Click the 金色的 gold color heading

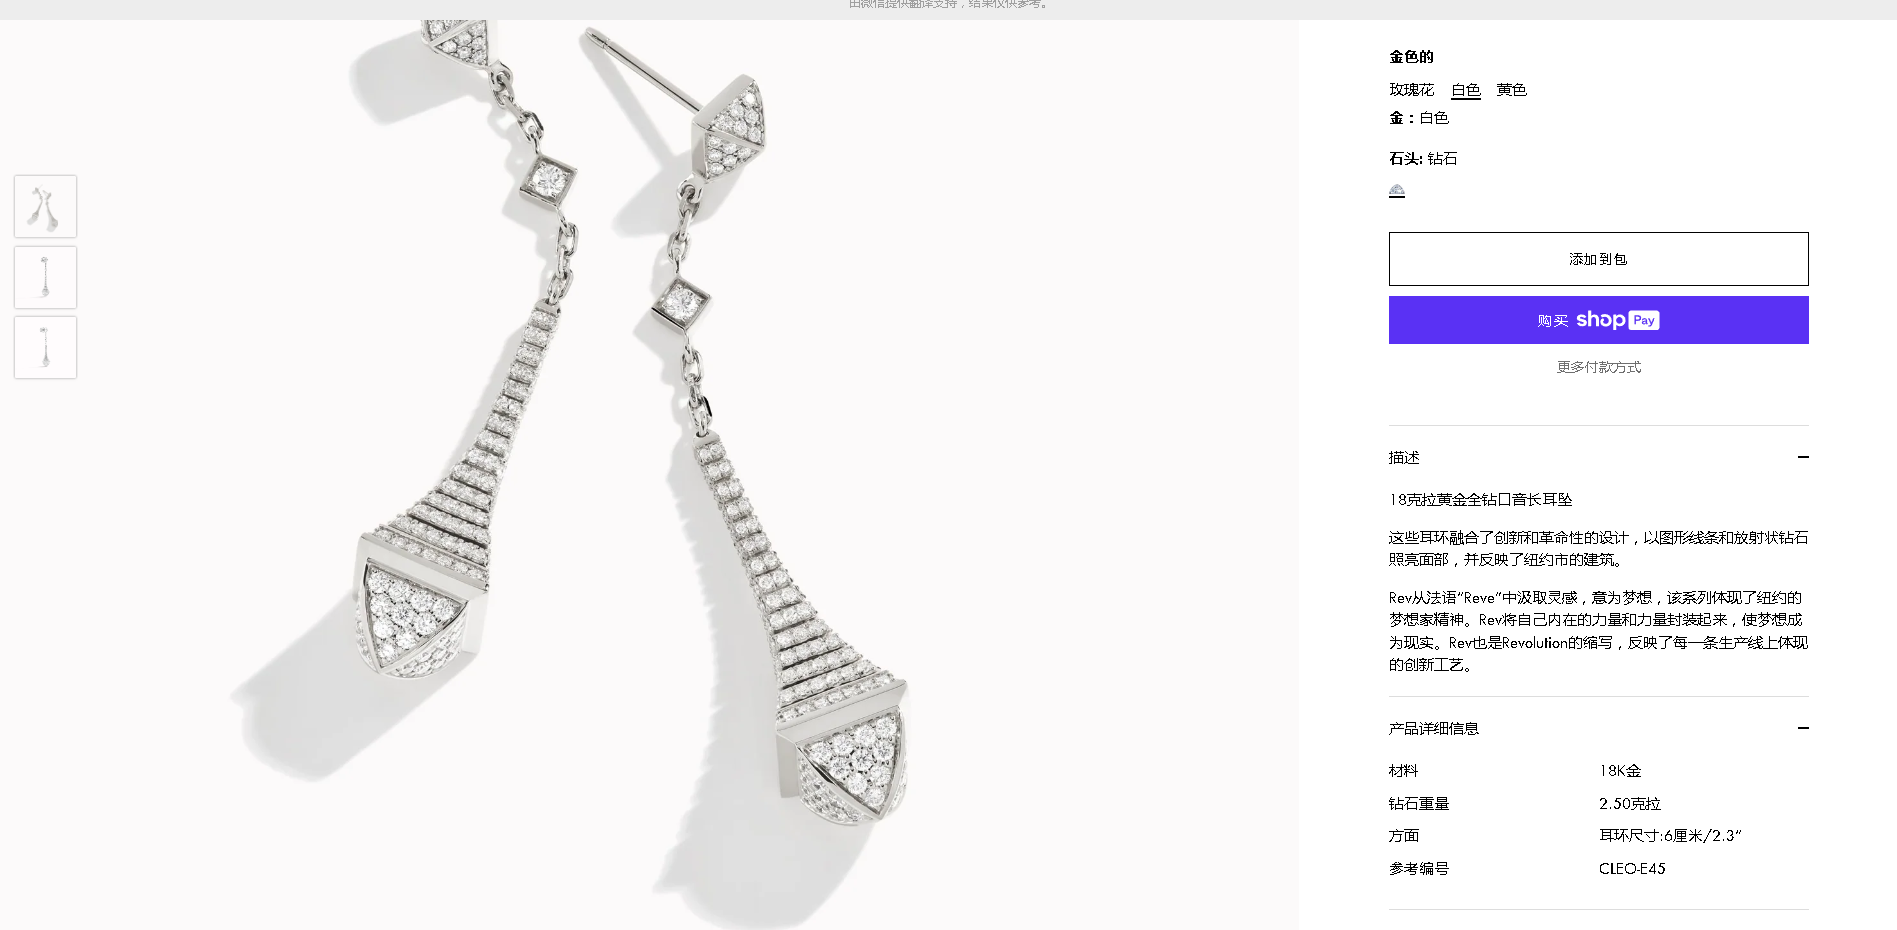click(x=1411, y=57)
